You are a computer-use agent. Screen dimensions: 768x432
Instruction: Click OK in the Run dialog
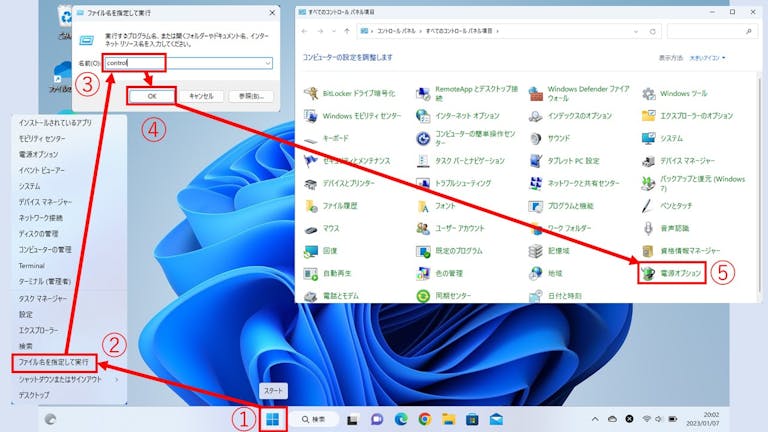[152, 96]
